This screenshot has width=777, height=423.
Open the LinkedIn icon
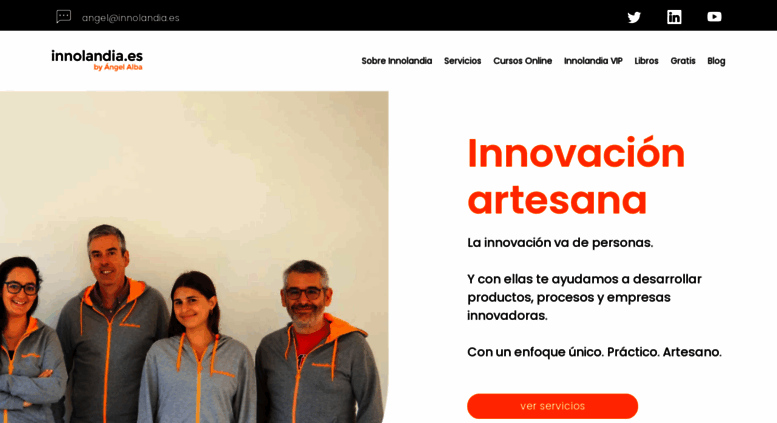tap(674, 17)
